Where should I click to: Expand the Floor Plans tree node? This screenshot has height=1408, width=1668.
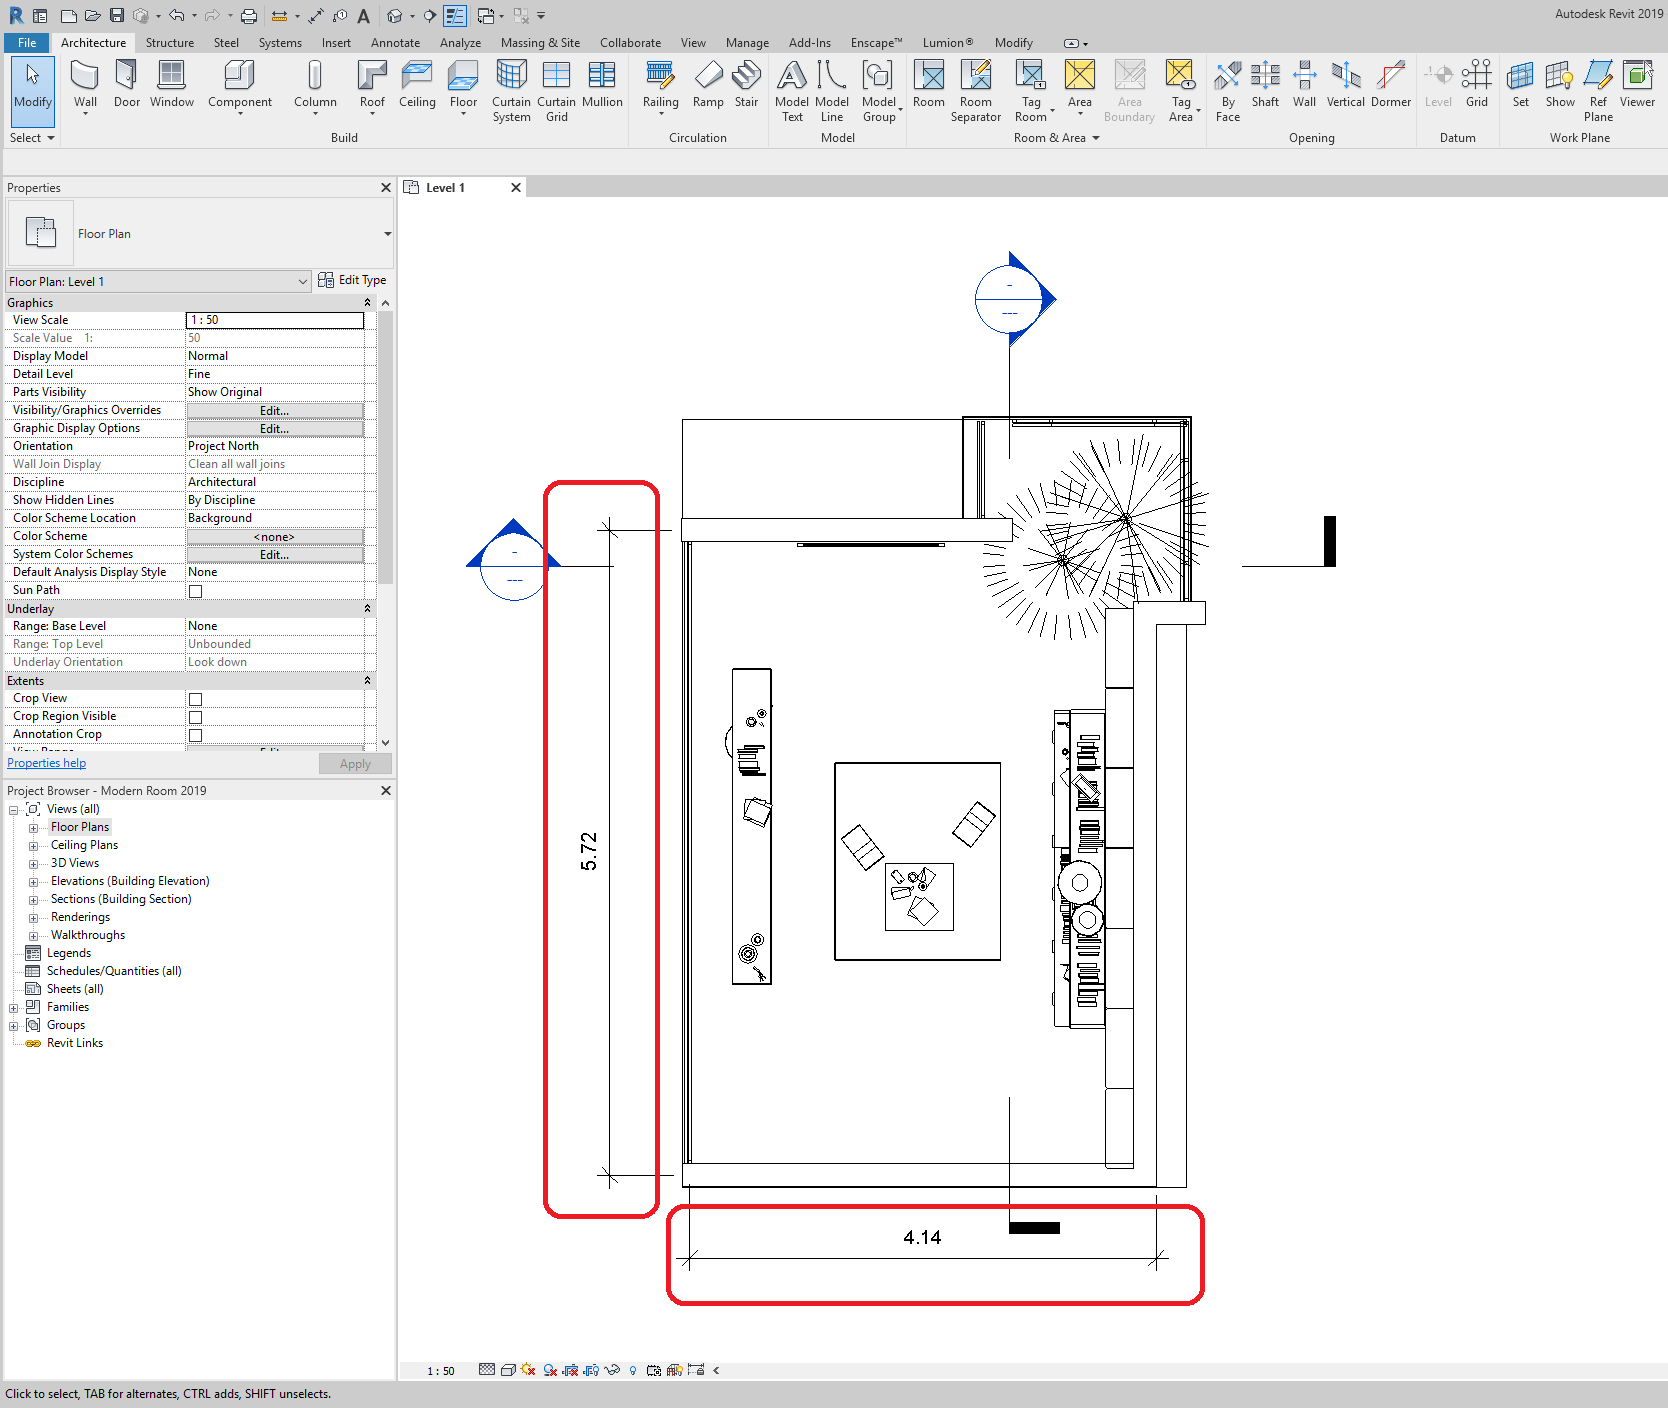(33, 828)
